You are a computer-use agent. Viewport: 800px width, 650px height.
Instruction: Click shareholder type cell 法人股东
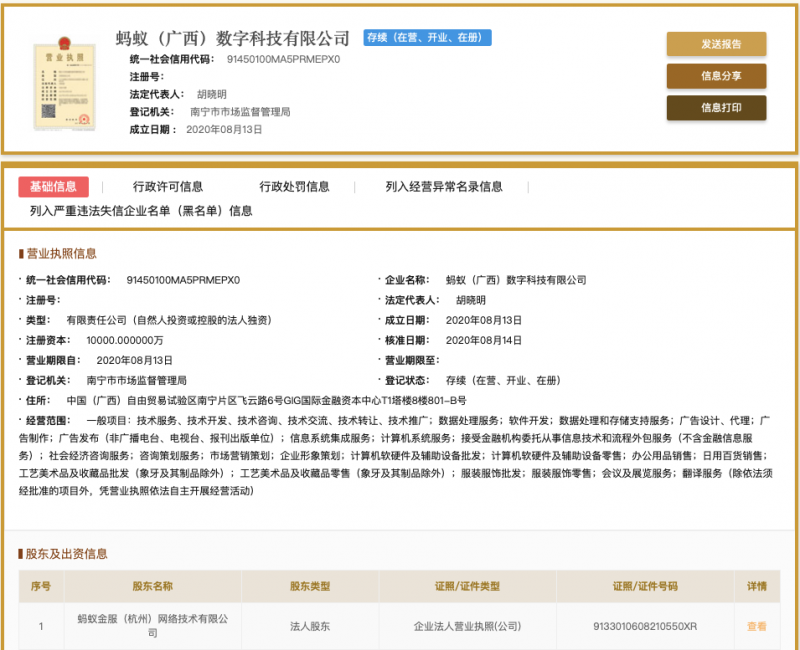[310, 627]
